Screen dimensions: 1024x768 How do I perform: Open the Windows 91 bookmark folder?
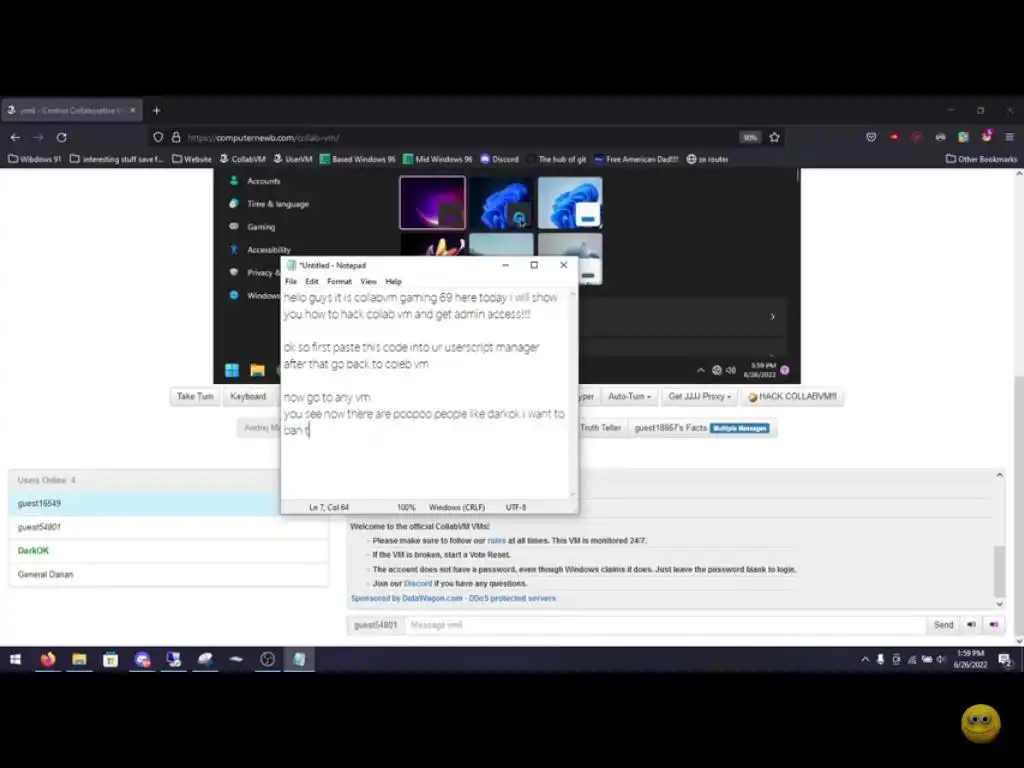click(x=35, y=159)
